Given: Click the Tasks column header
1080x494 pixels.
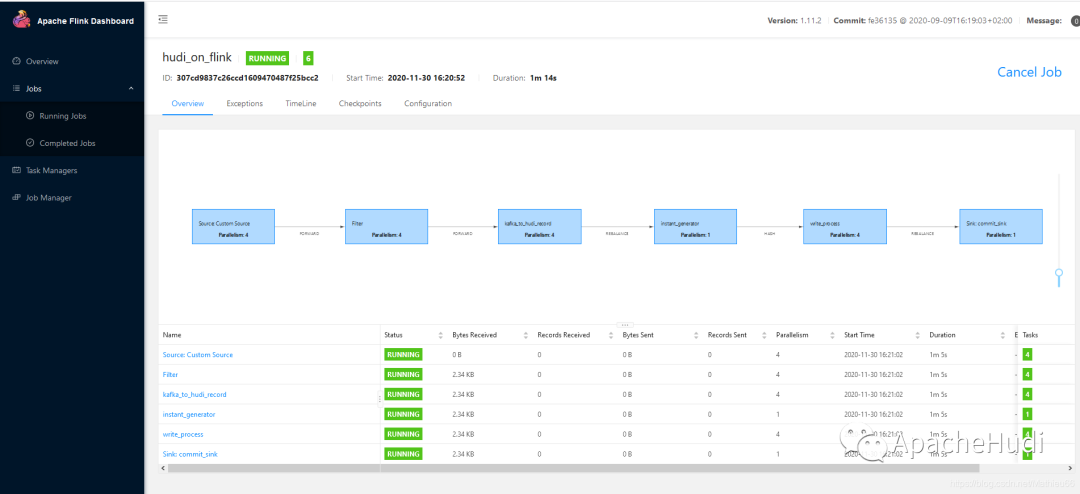Looking at the screenshot, I should pos(1030,335).
